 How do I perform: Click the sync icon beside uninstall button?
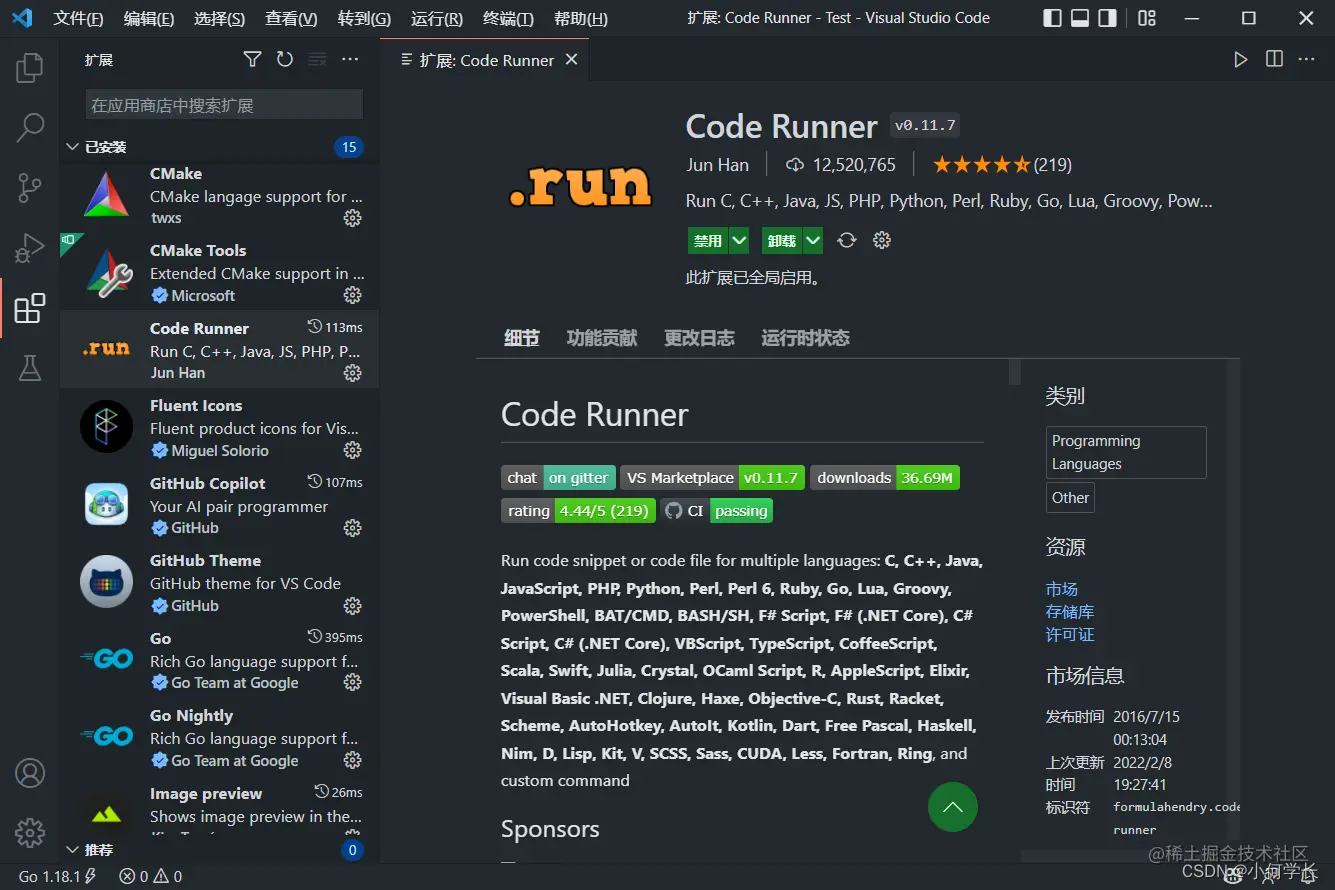pos(847,240)
